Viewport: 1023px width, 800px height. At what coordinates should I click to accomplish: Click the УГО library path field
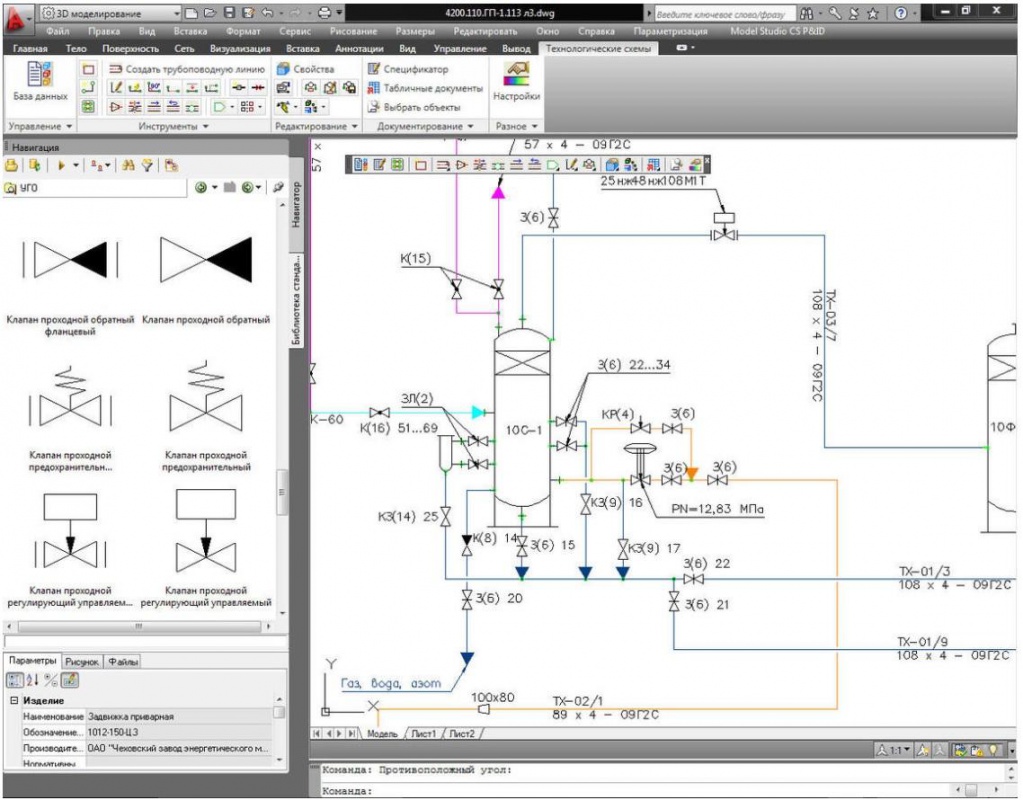[x=95, y=188]
